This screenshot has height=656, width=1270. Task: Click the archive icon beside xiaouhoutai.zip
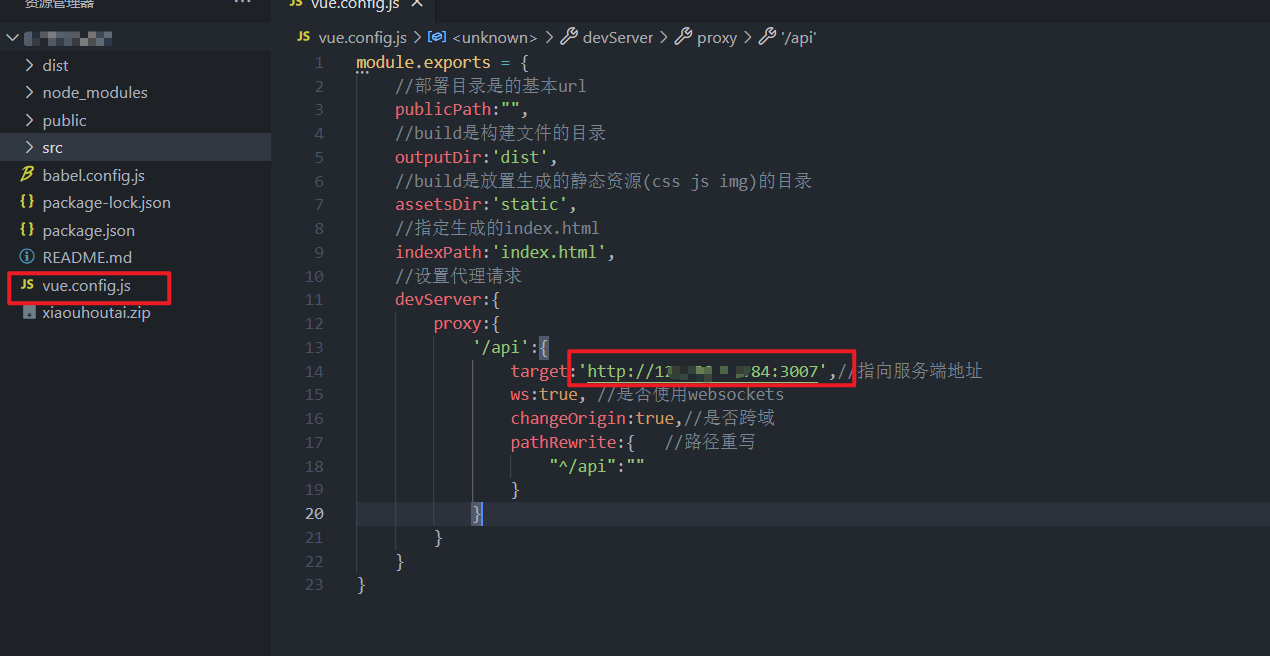coord(28,312)
